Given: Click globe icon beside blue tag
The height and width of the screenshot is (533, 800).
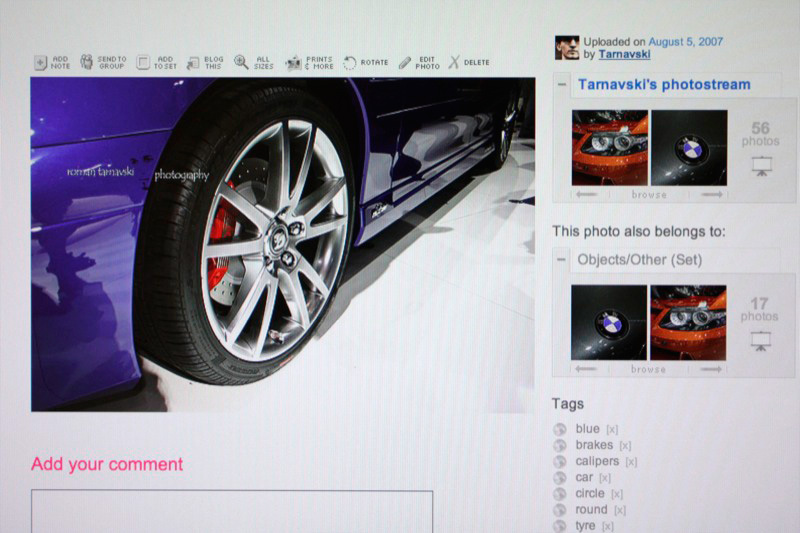Looking at the screenshot, I should (x=560, y=429).
